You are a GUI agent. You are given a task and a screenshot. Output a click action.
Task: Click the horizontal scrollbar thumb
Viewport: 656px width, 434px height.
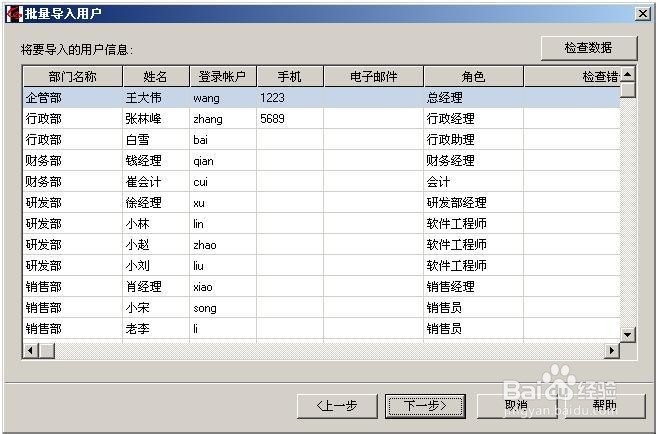point(46,350)
